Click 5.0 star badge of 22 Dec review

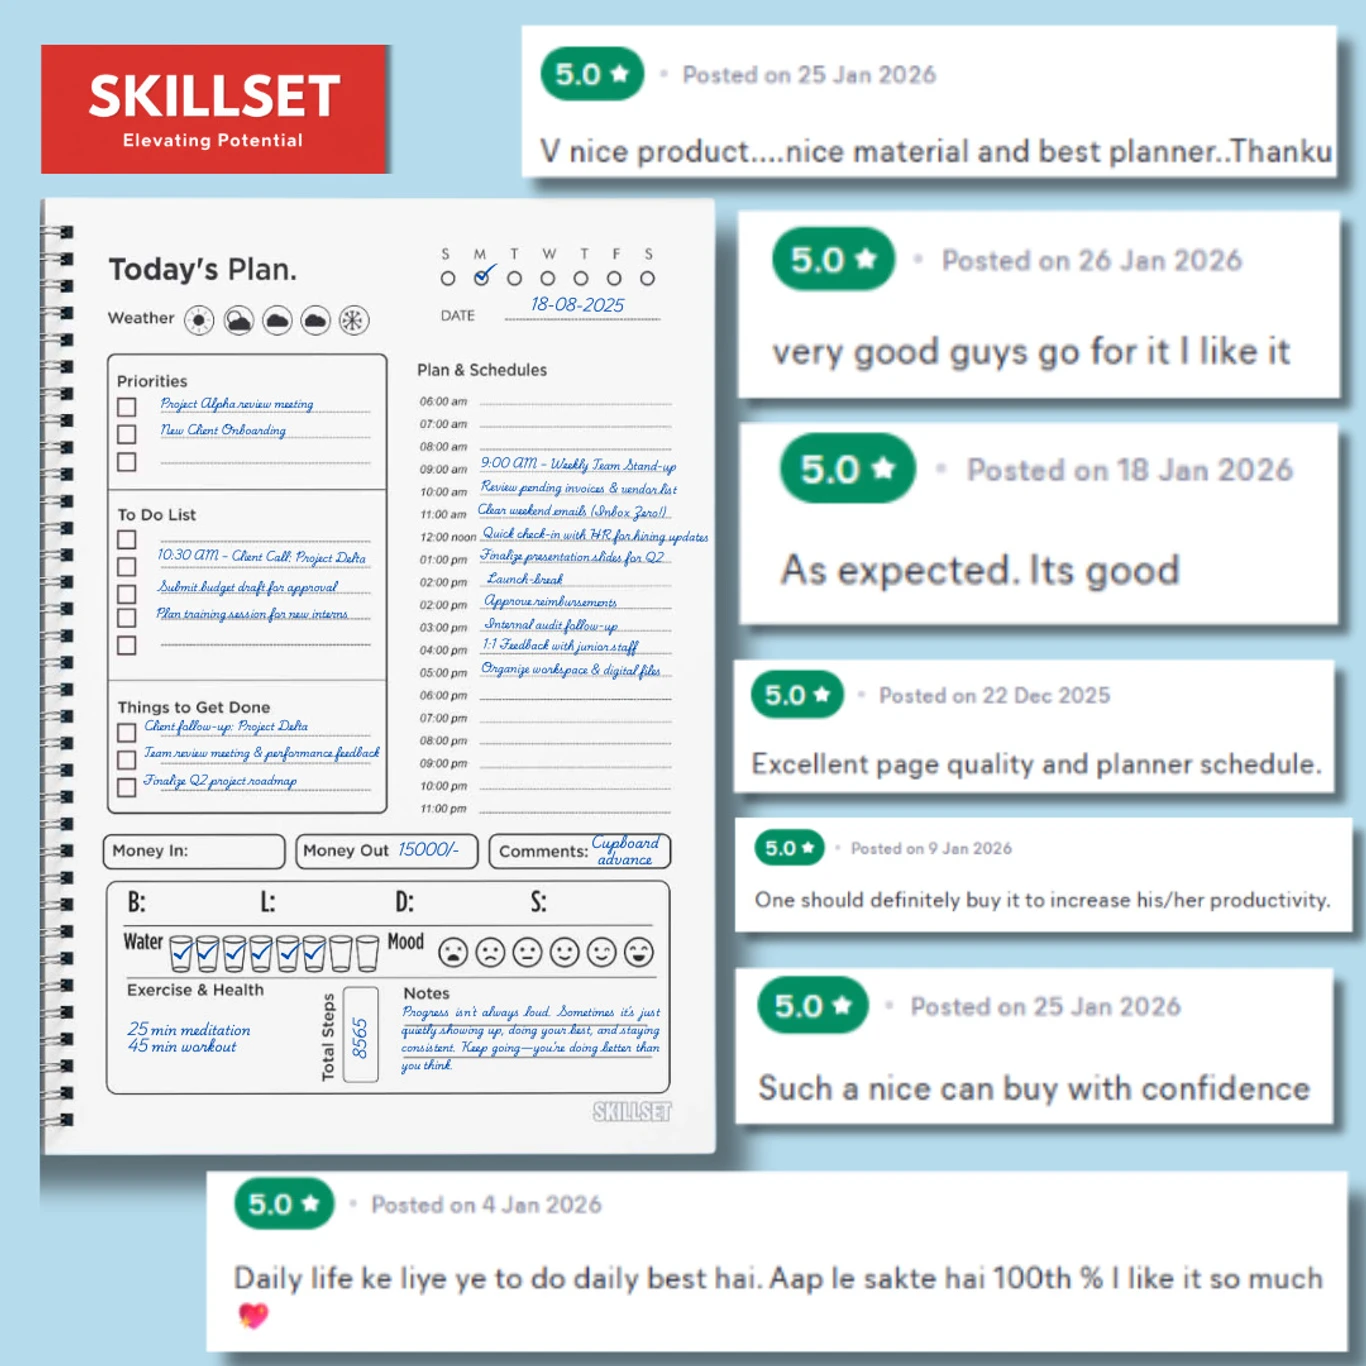(x=797, y=695)
